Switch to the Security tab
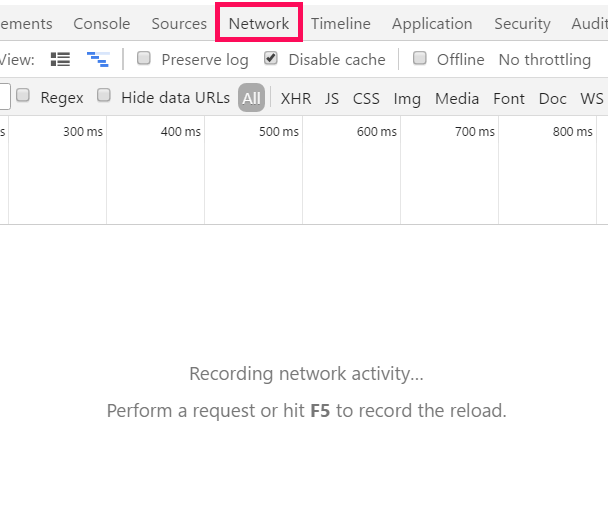The image size is (608, 525). 522,24
